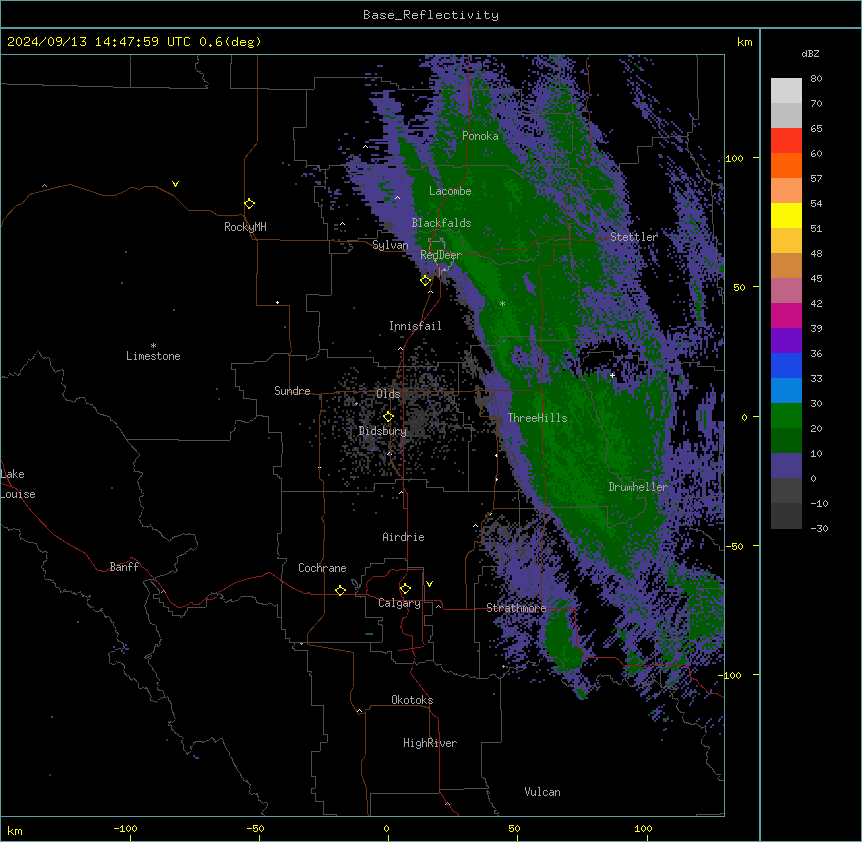Click the Didsbury city label

pyautogui.click(x=383, y=431)
